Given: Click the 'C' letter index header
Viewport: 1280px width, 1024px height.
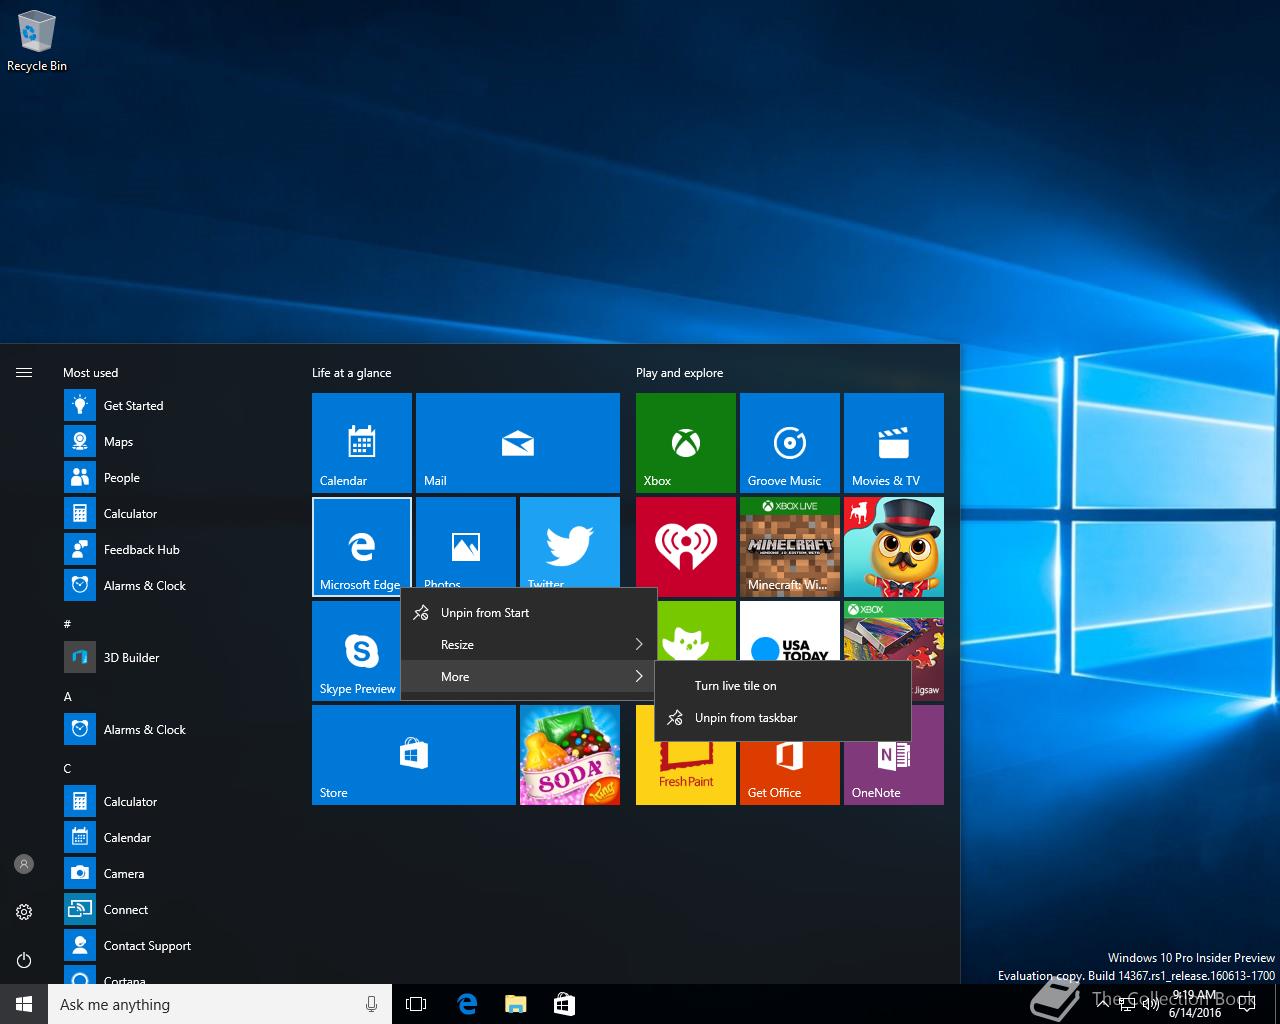Looking at the screenshot, I should point(67,768).
